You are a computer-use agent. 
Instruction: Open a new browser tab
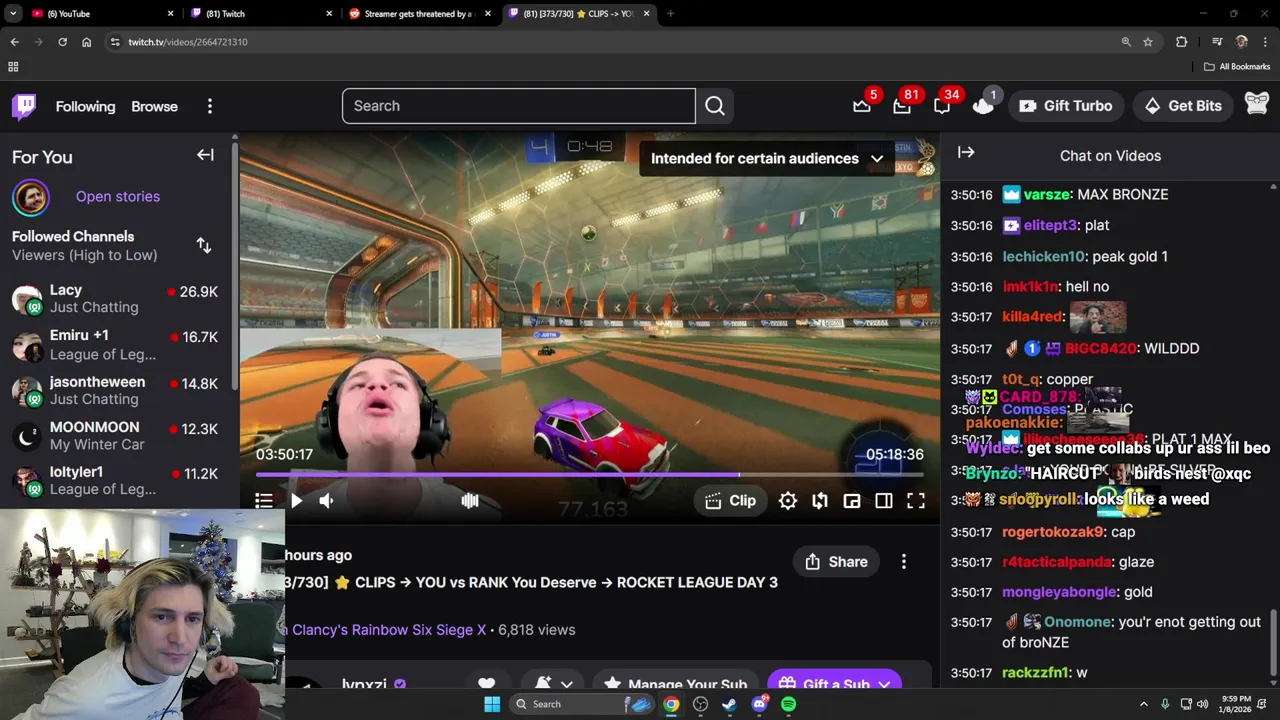pyautogui.click(x=670, y=13)
